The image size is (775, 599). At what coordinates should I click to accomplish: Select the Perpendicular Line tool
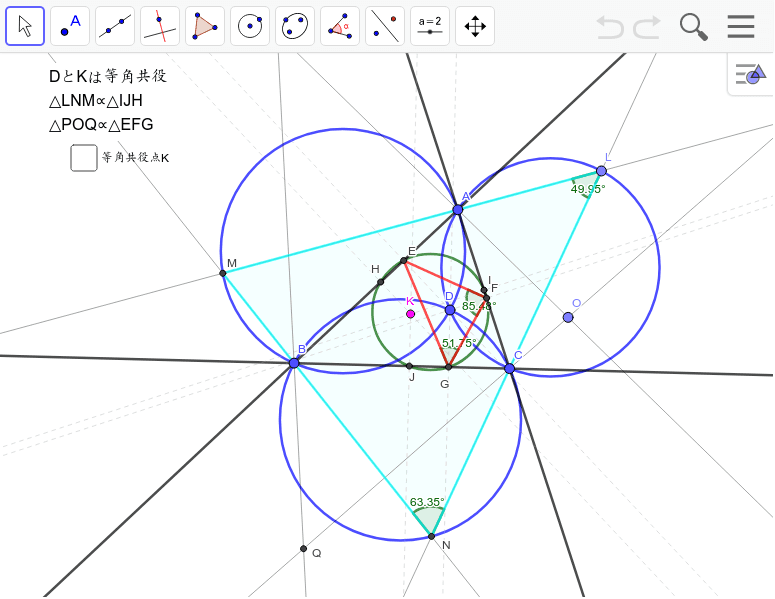coord(160,26)
